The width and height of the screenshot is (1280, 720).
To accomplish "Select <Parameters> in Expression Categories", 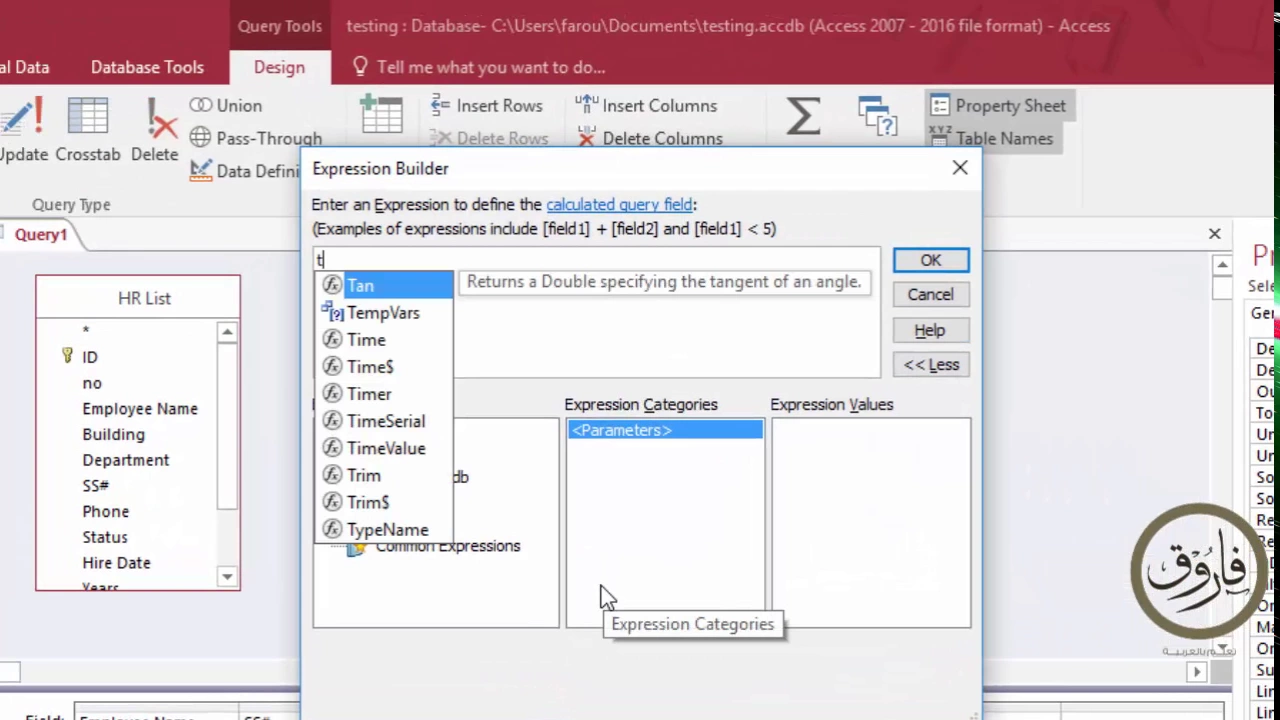I will (665, 430).
